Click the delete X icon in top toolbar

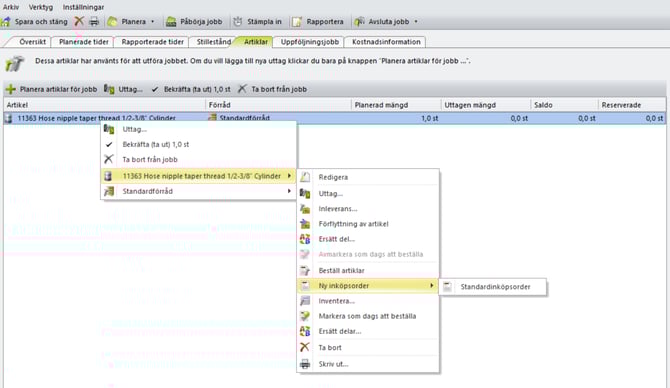(x=79, y=21)
